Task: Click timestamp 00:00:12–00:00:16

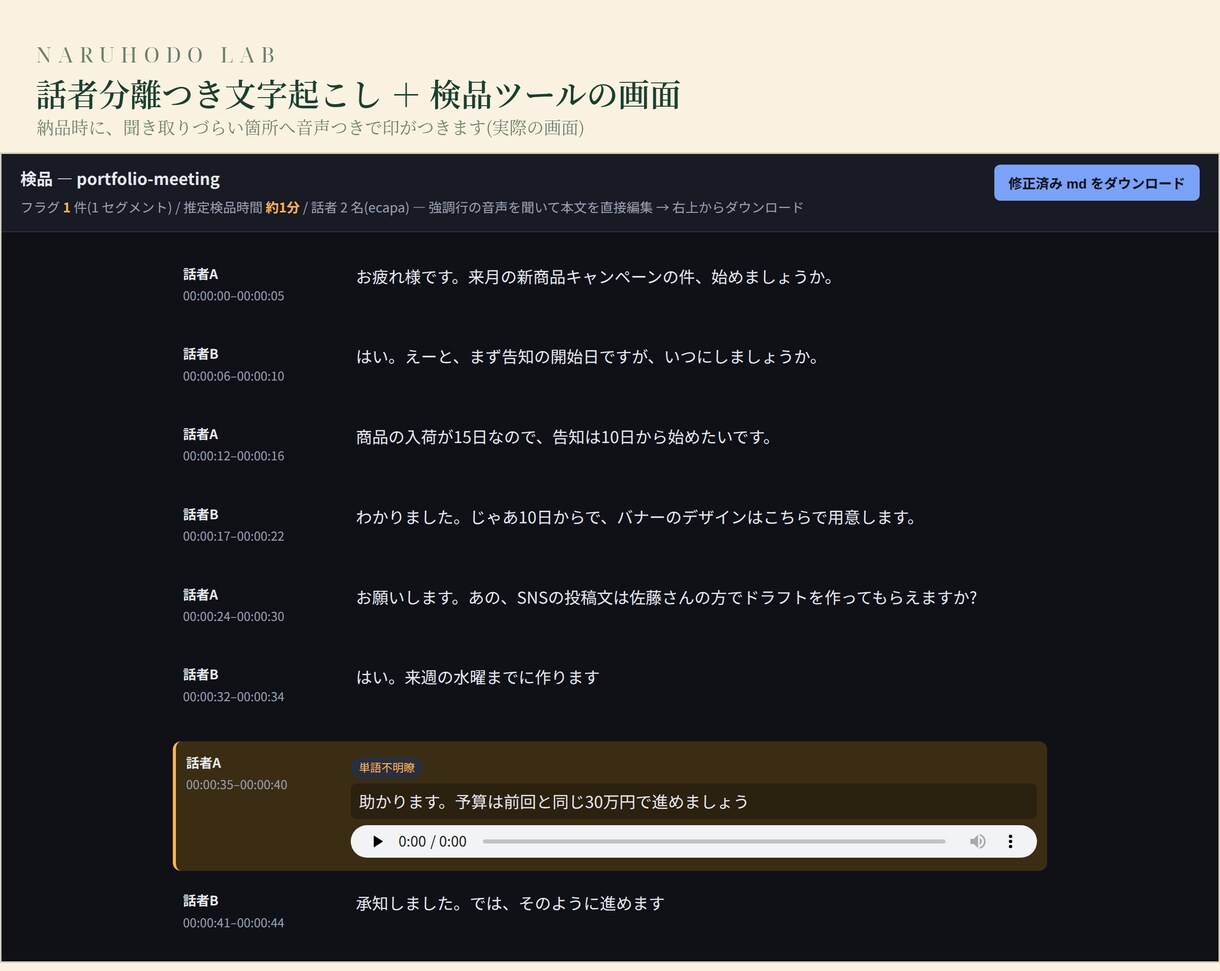Action: 233,456
